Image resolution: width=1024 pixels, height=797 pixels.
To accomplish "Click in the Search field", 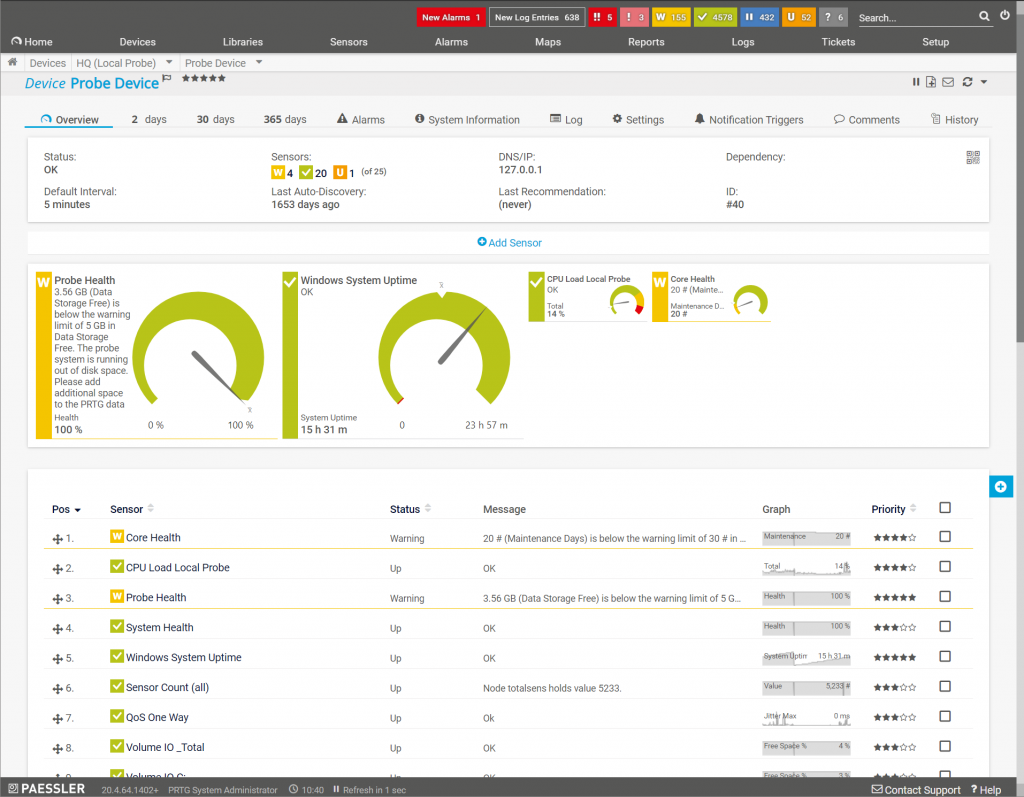I will (x=912, y=18).
